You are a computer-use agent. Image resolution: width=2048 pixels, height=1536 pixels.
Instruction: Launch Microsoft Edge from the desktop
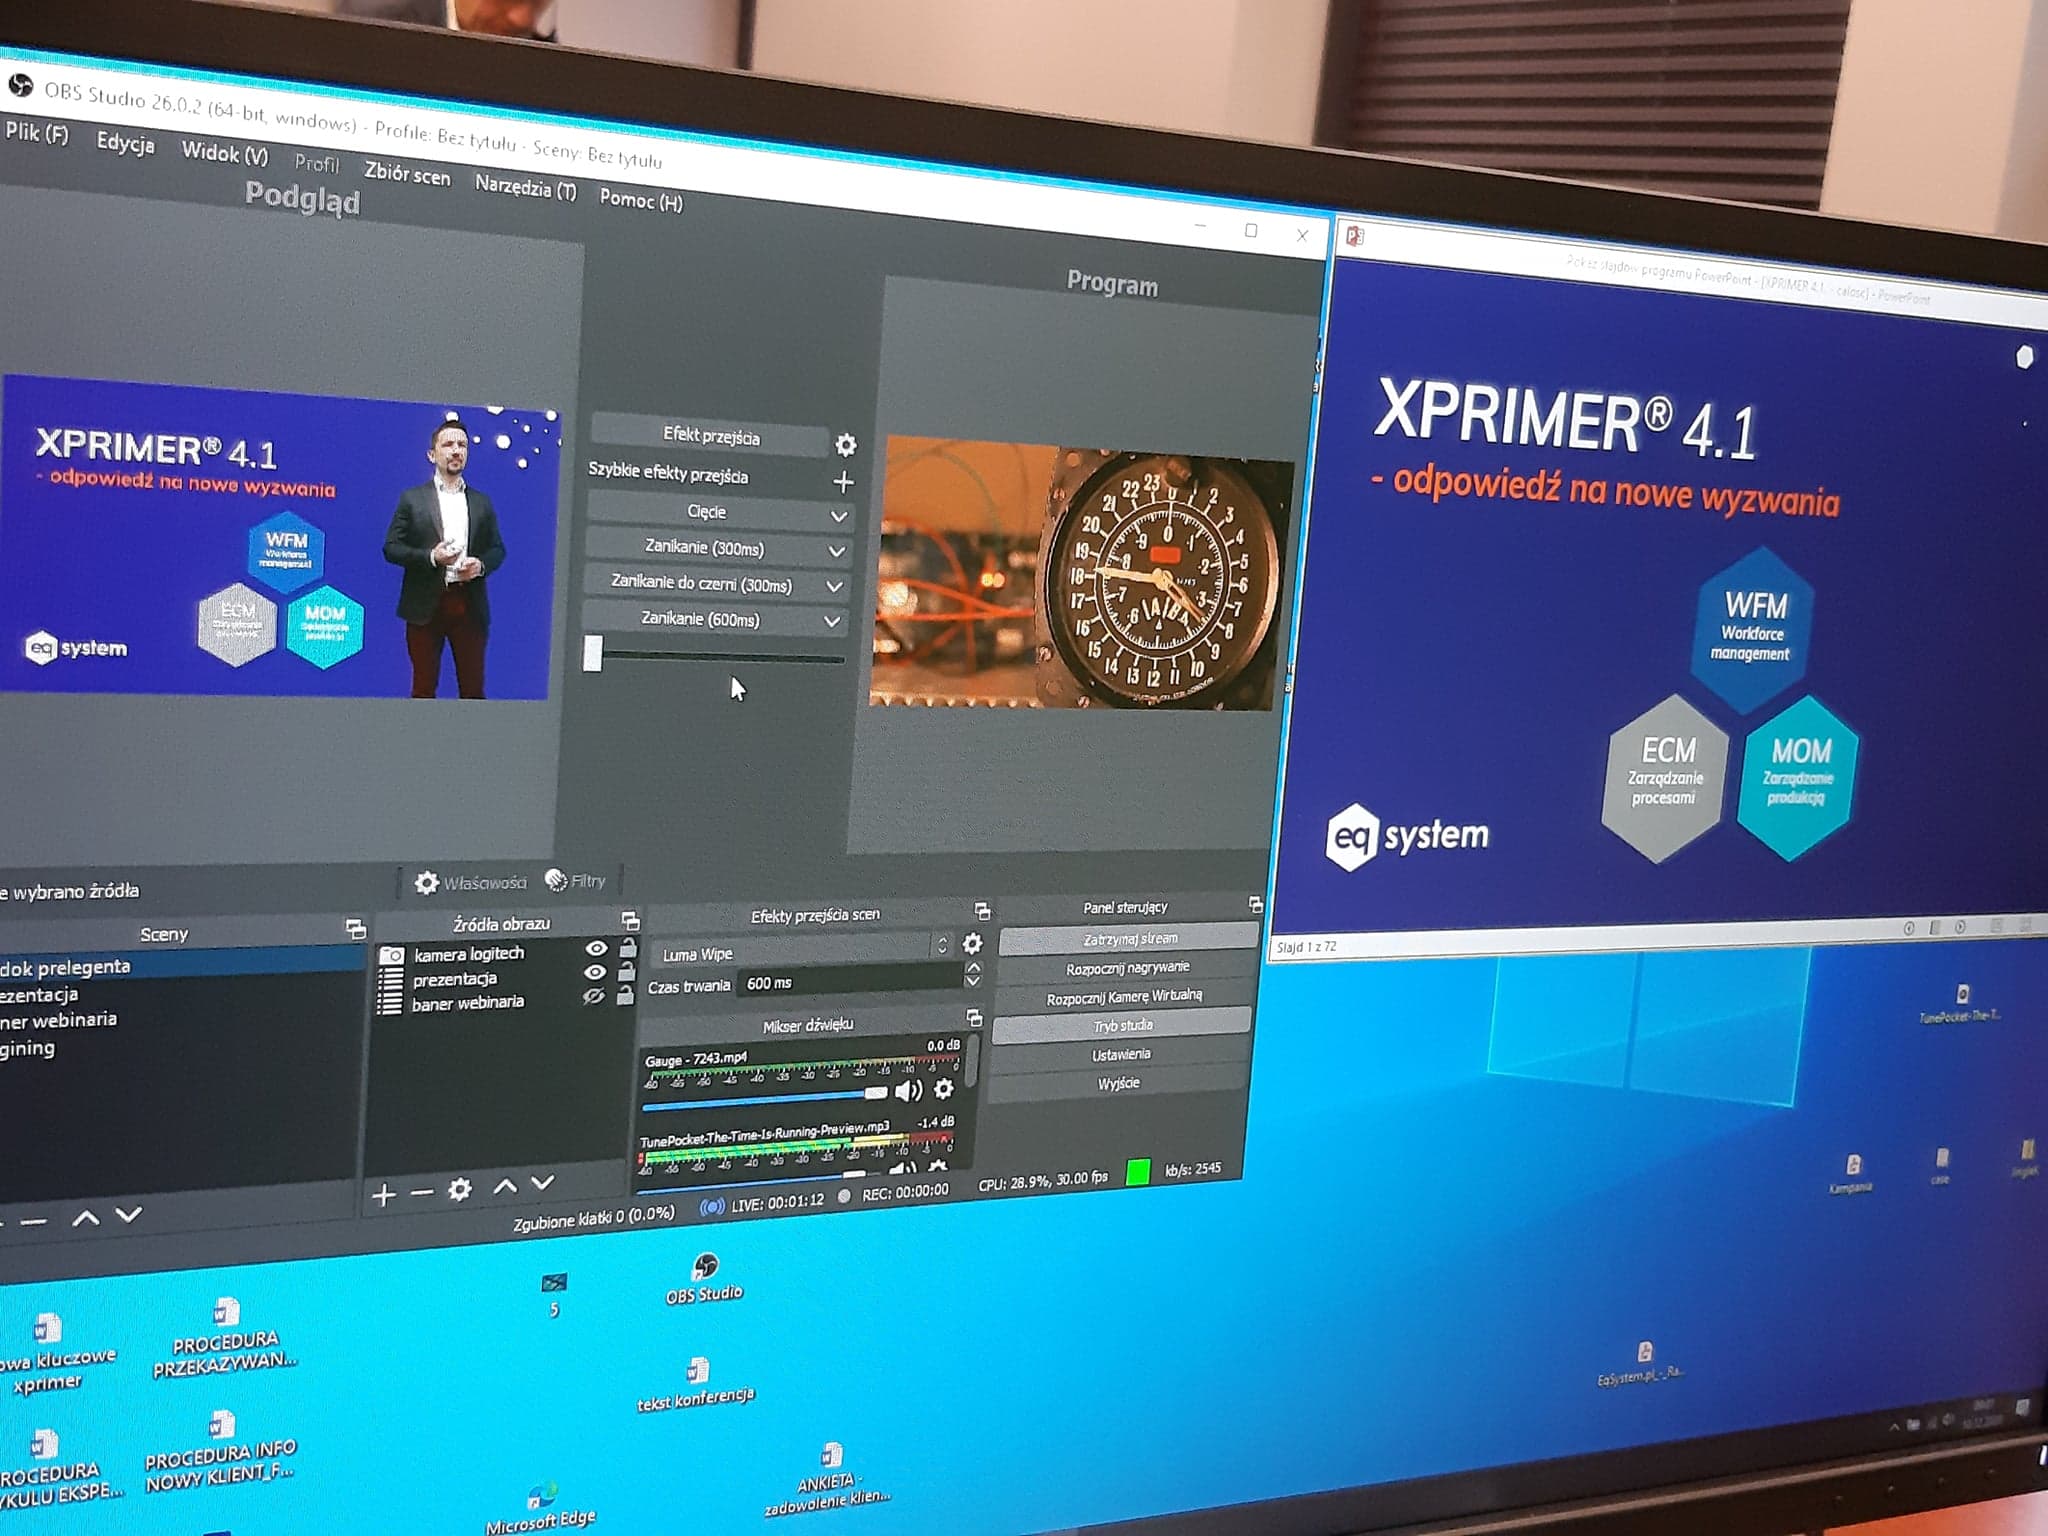pos(541,1509)
